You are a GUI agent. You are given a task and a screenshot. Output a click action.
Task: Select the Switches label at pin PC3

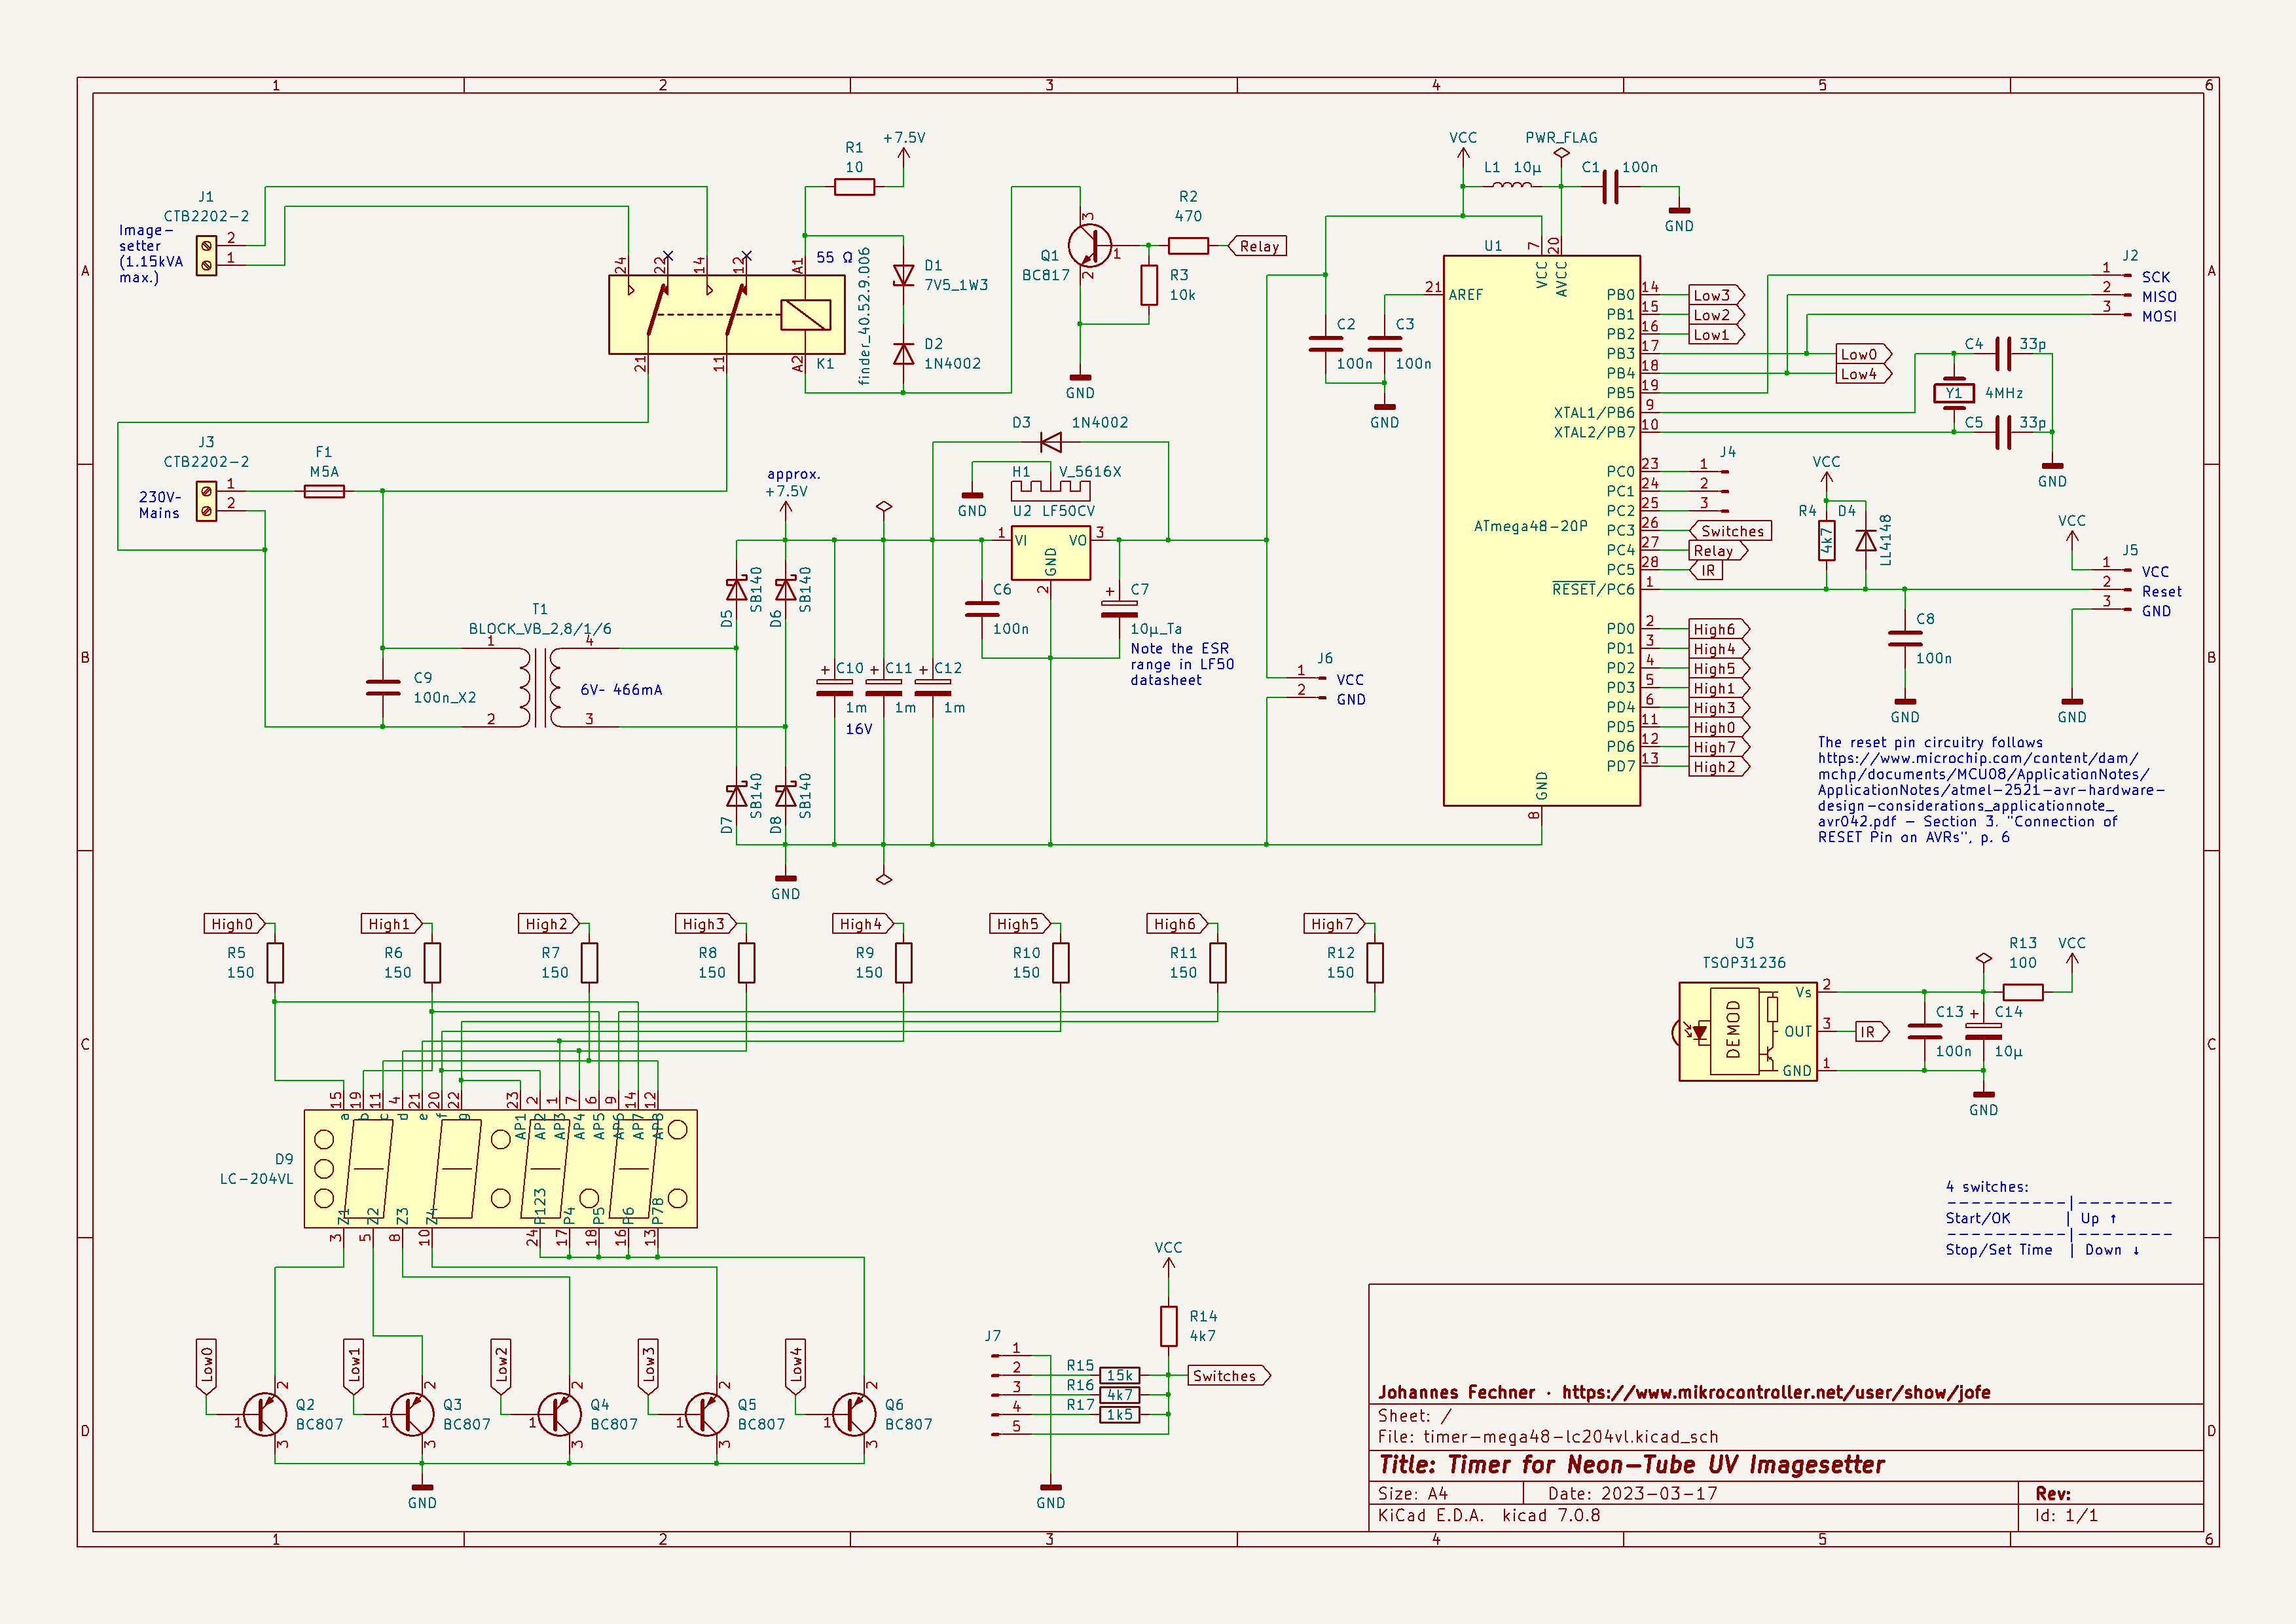point(1731,531)
